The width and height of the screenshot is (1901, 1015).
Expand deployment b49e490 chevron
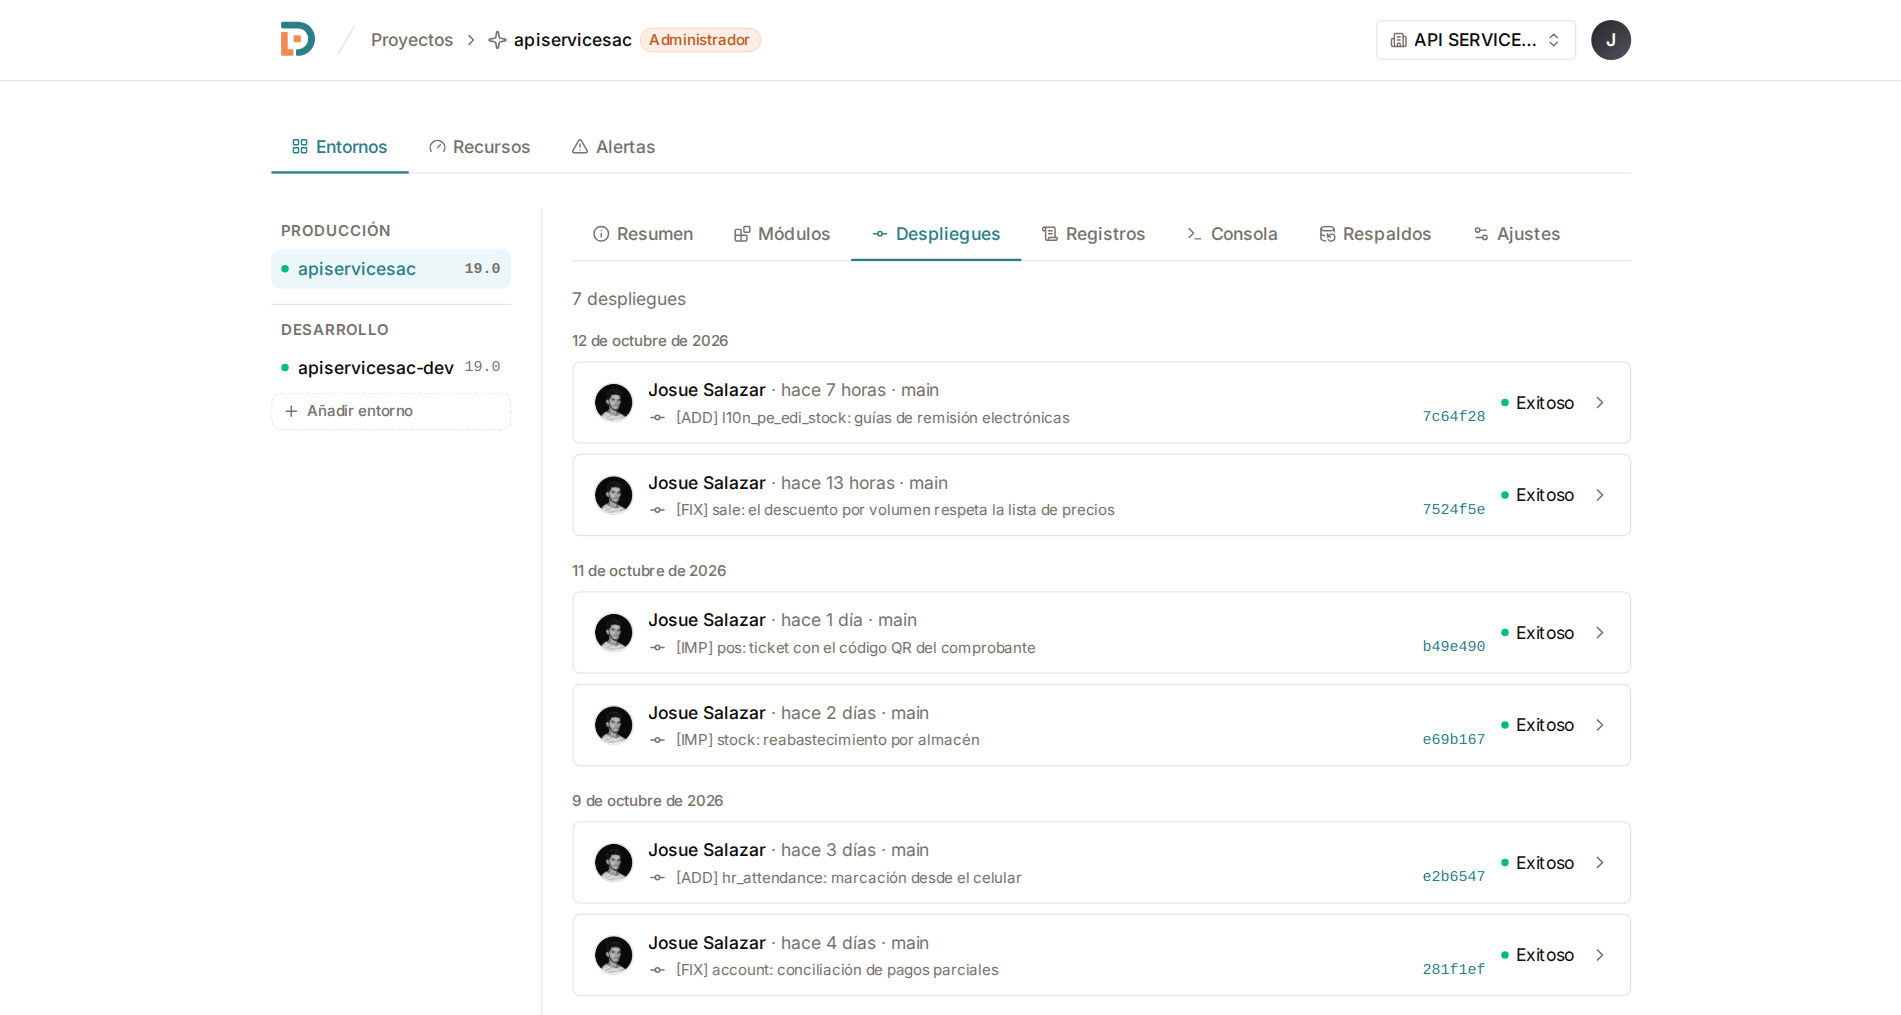[1600, 633]
